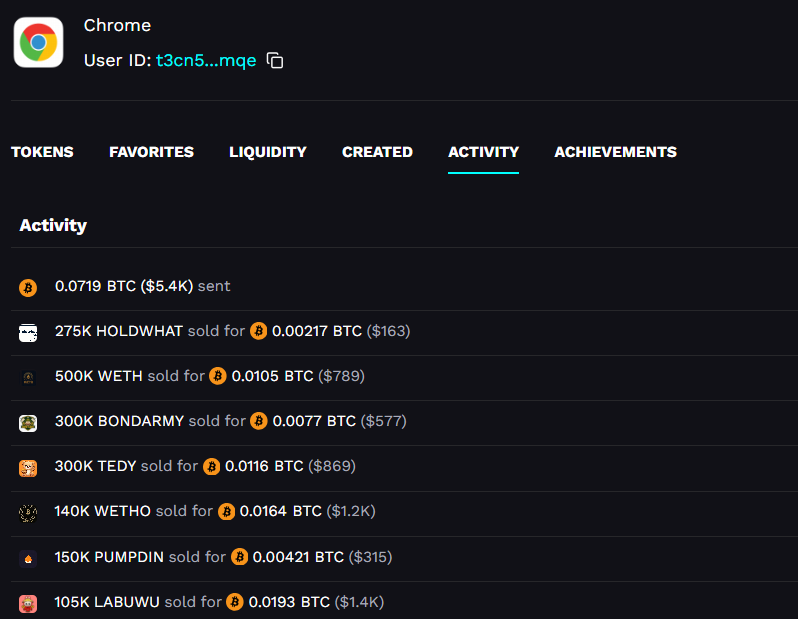Screen dimensions: 798x619
Task: Click the '($1.2K)' dollar value
Action: pos(351,511)
